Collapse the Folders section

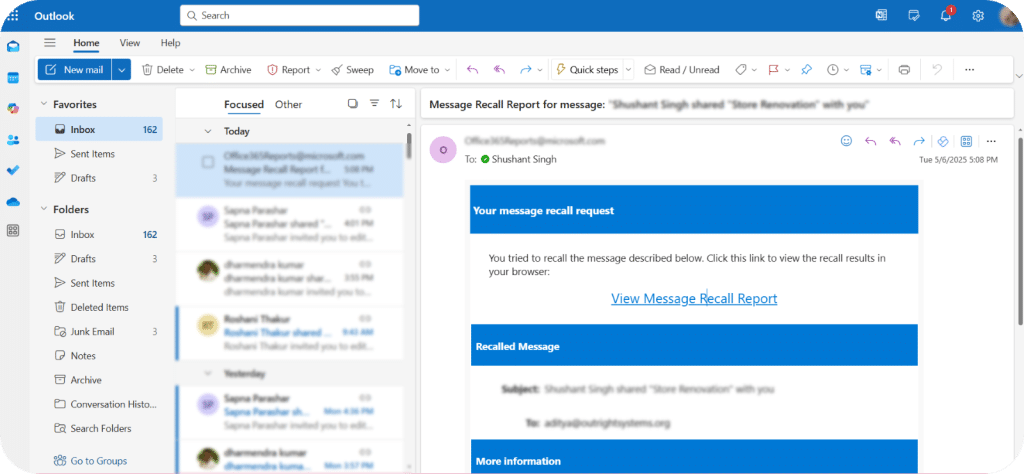click(x=44, y=210)
